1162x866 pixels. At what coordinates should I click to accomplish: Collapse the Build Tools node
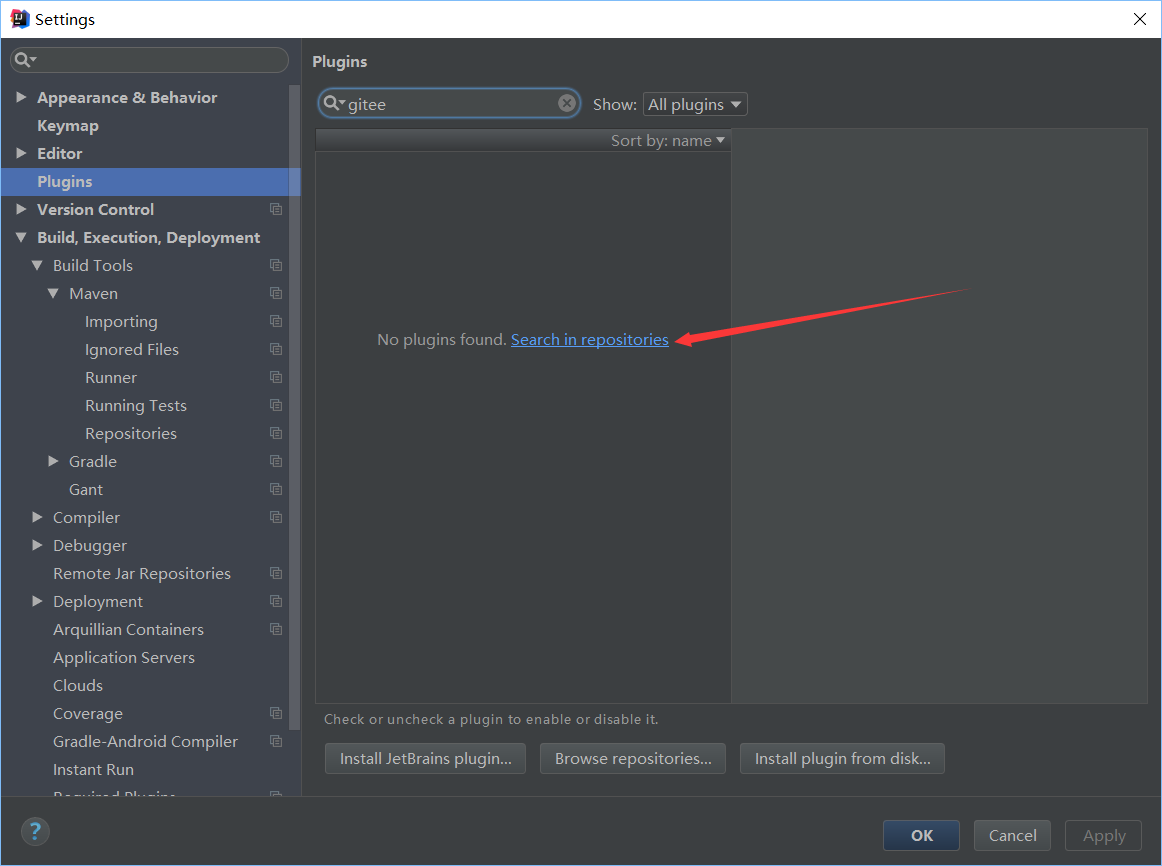point(37,265)
